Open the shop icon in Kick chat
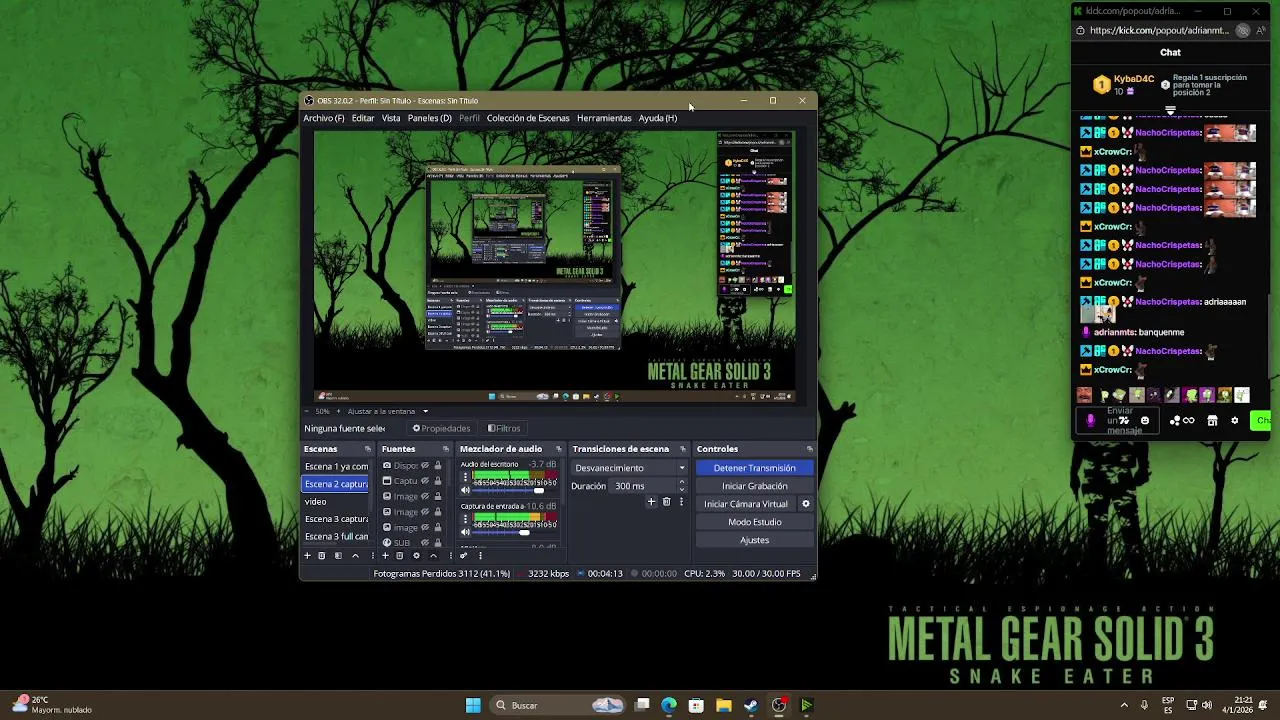The width and height of the screenshot is (1280, 720). click(x=1212, y=420)
